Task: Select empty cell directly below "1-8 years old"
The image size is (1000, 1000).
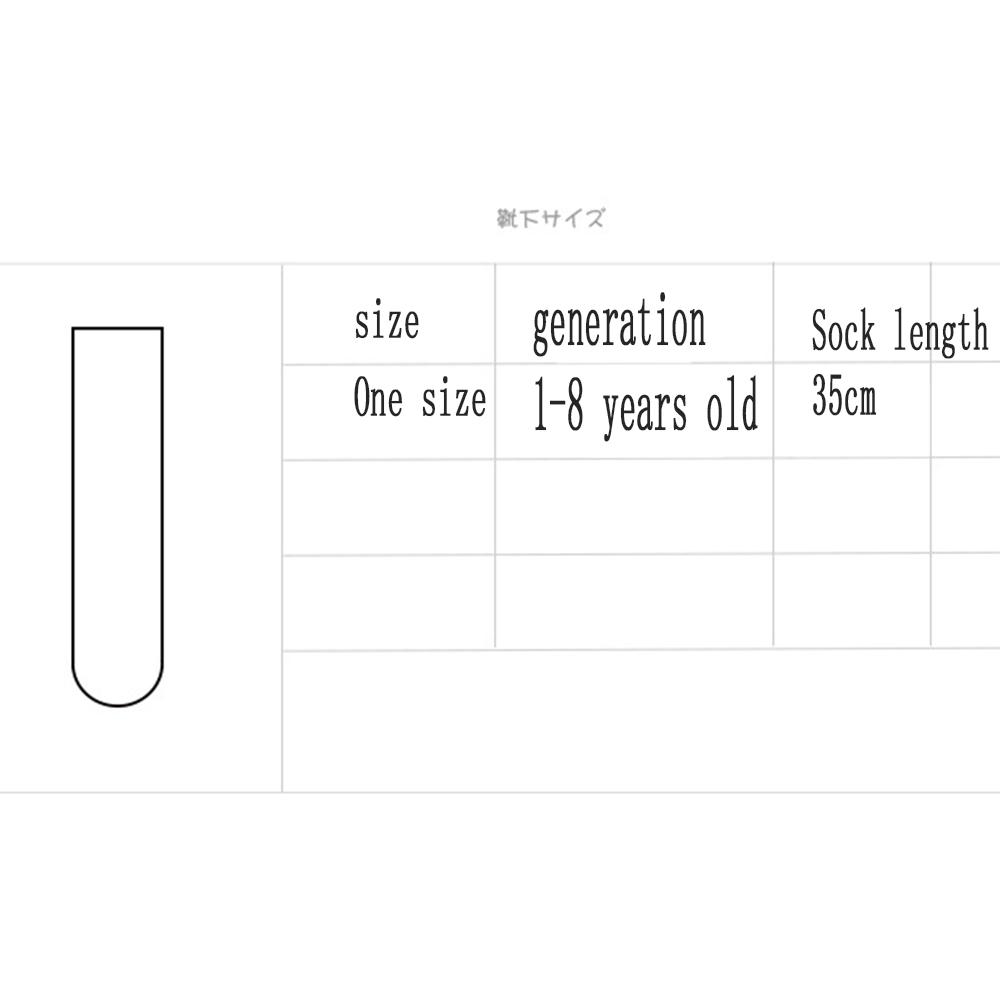Action: coord(634,507)
